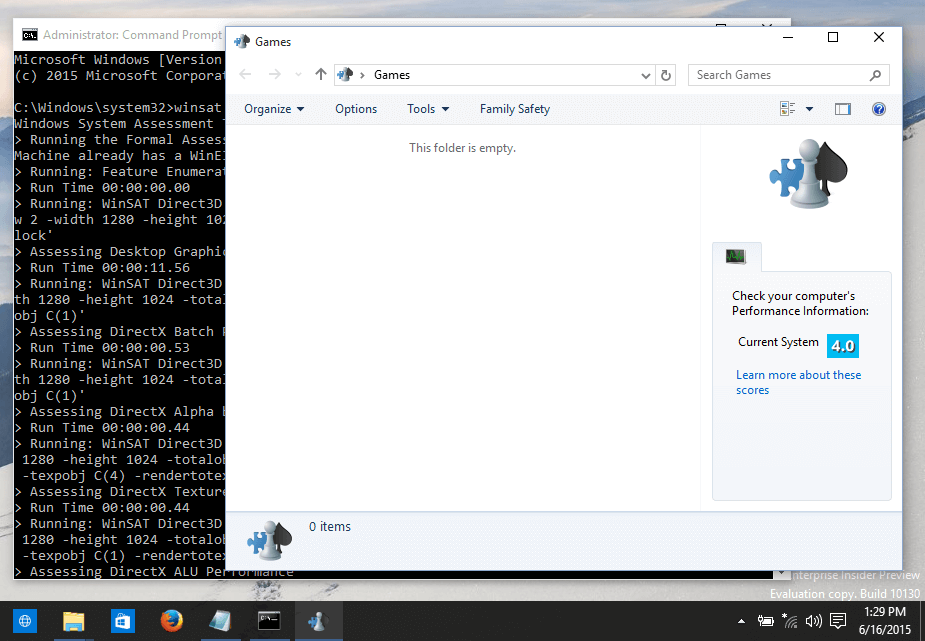Click the Games icon in the details pane
Viewport: 925px width, 641px height.
coord(269,541)
